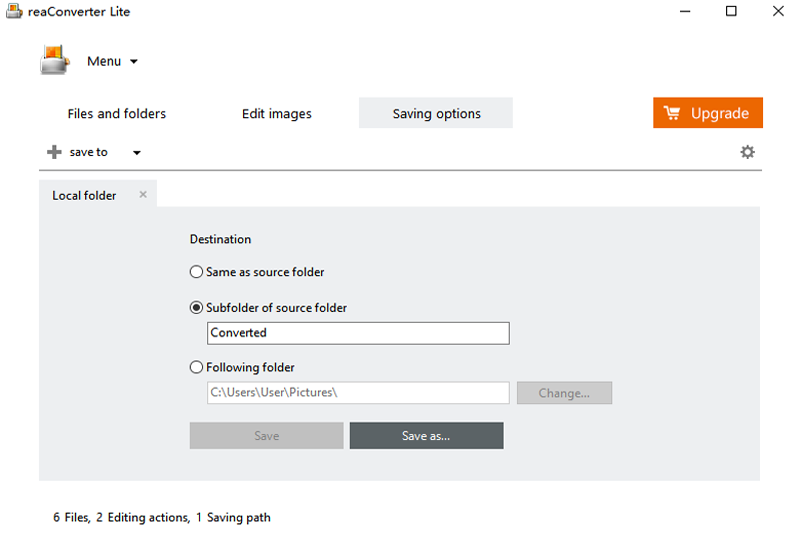
Task: Select Subfolder of source folder option
Action: (197, 308)
